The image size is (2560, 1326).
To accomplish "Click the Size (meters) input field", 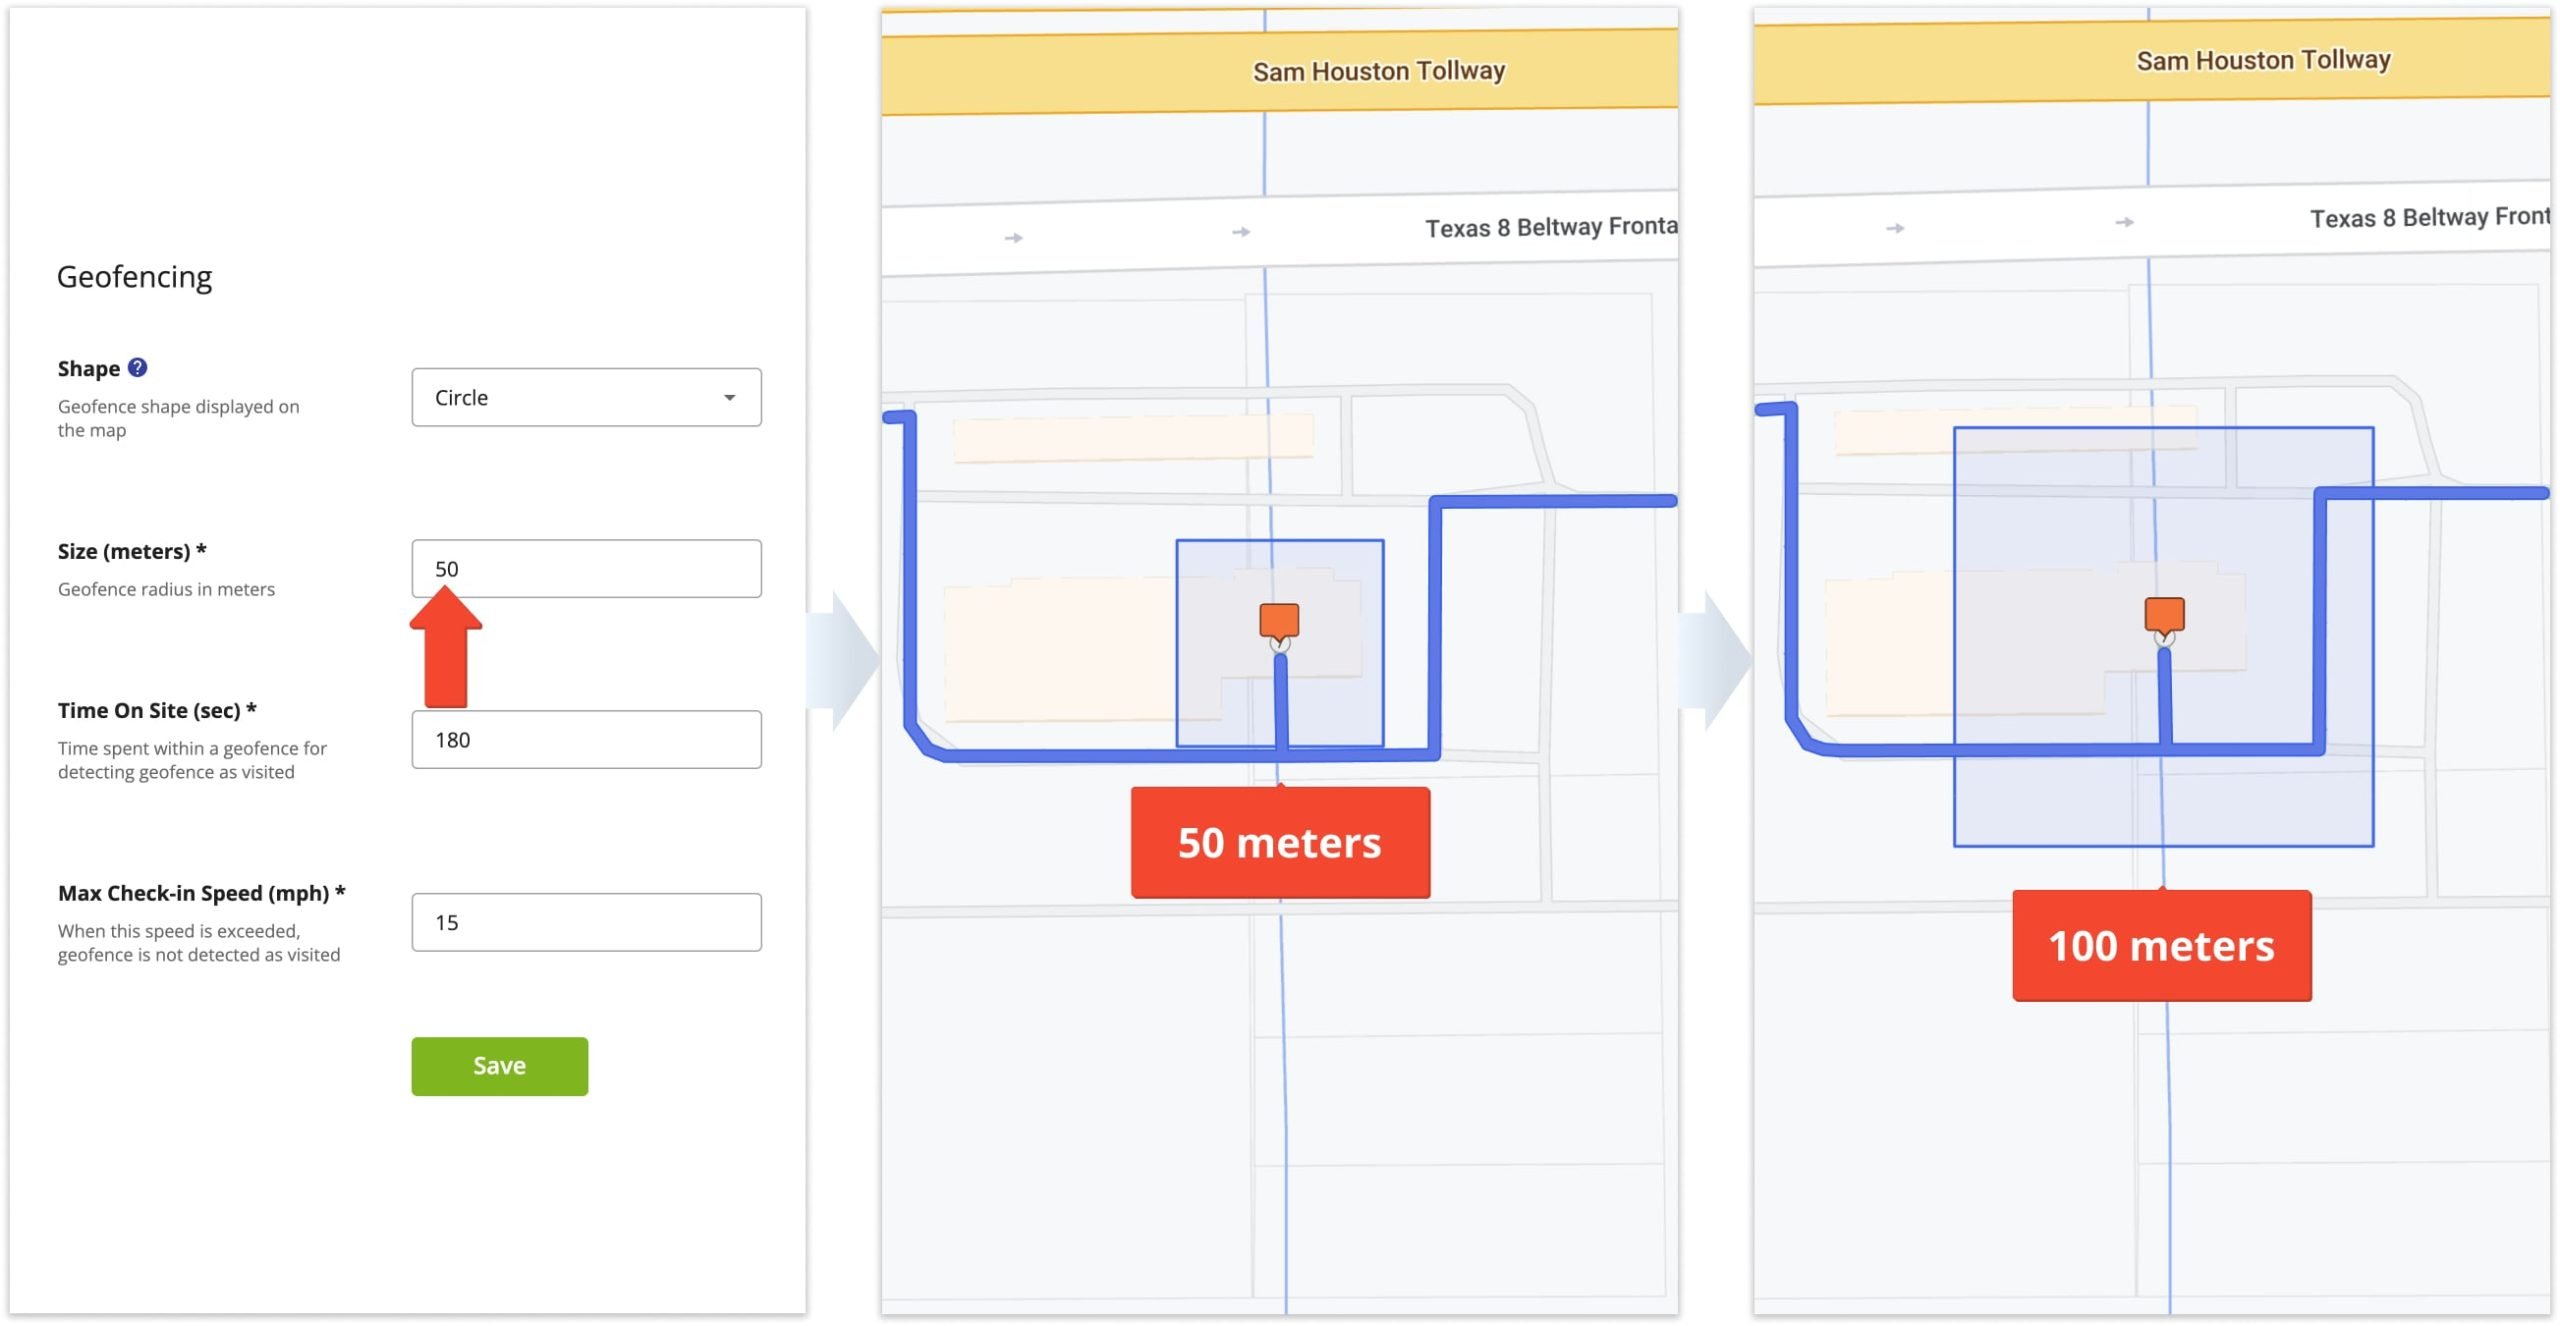I will pos(586,568).
